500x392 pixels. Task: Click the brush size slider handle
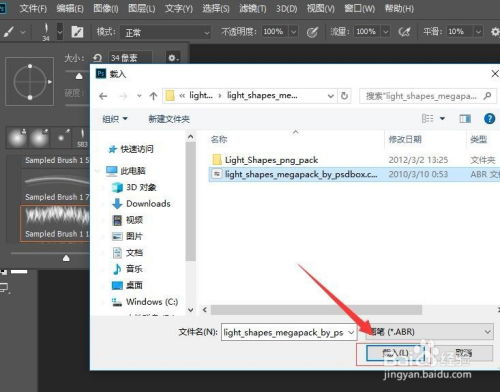(79, 76)
